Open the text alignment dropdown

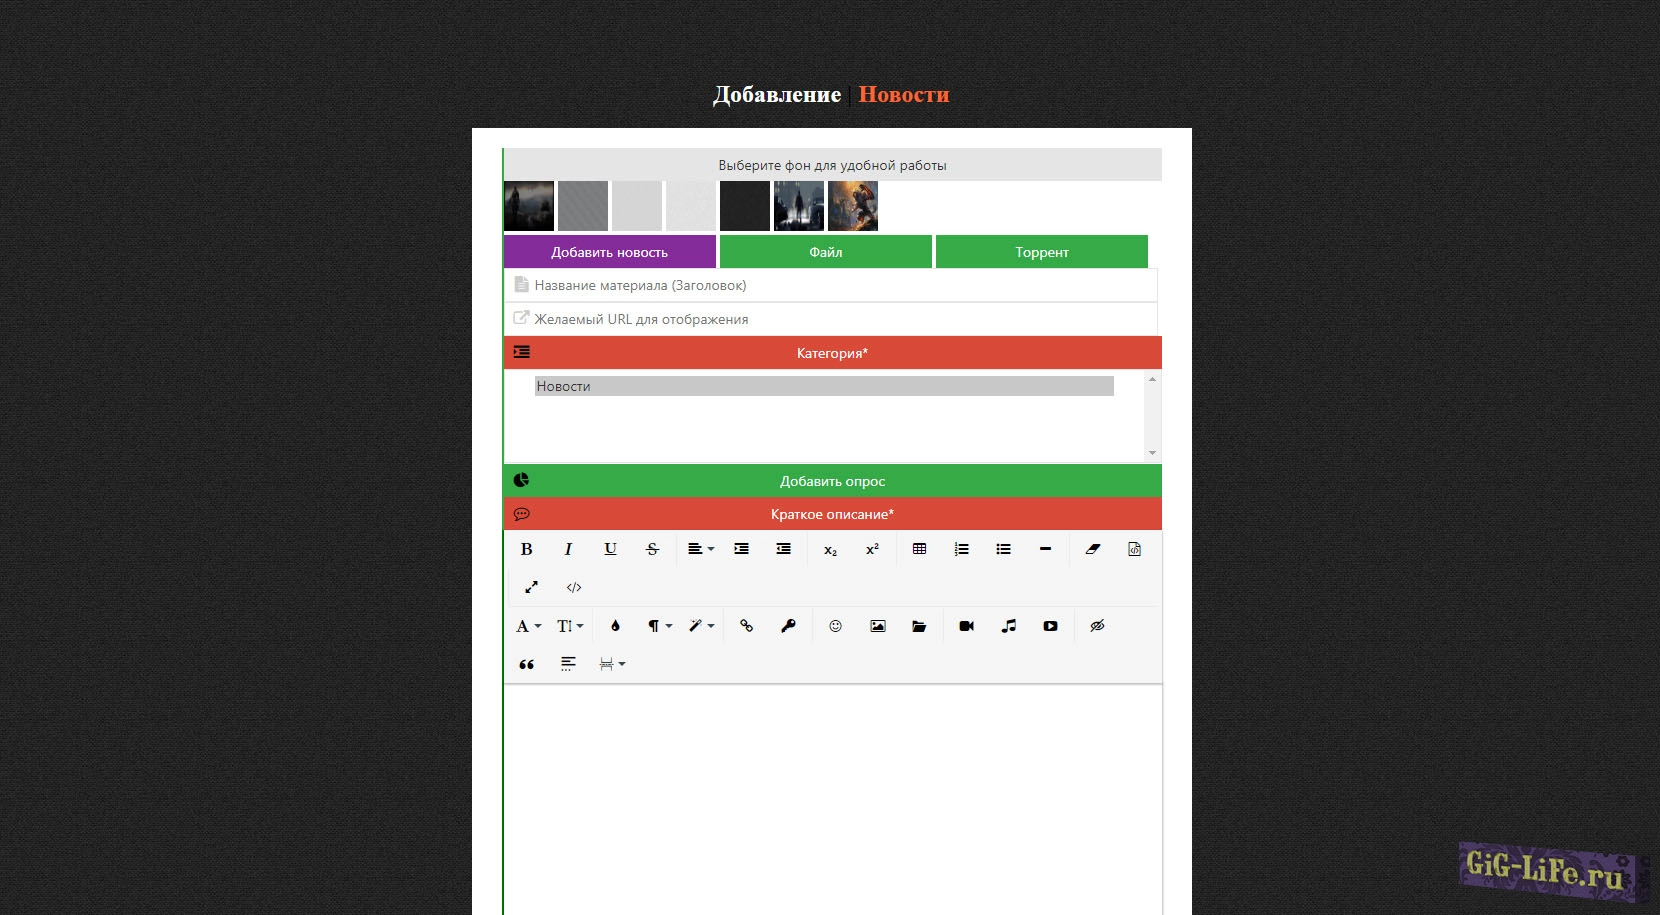click(700, 549)
